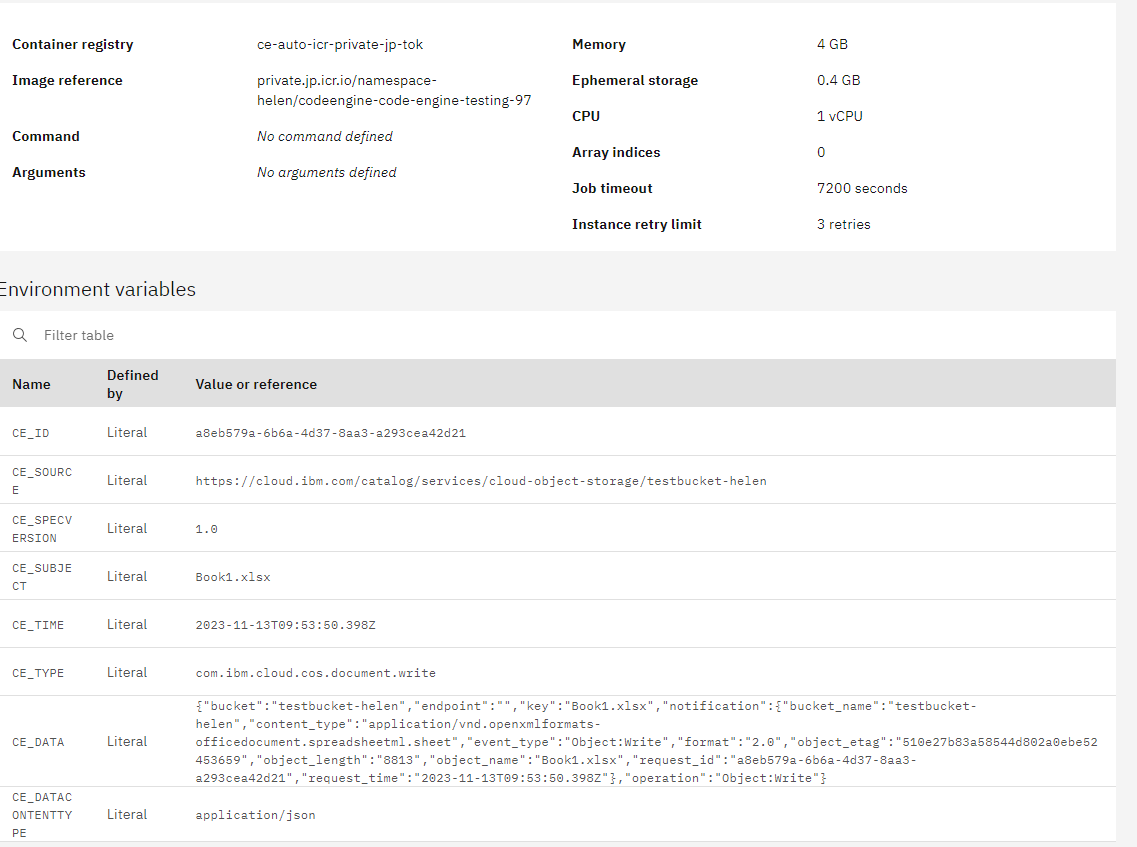Viewport: 1137px width, 847px height.
Task: Select the CE_SPECVERSION variable name
Action: pyautogui.click(x=42, y=529)
